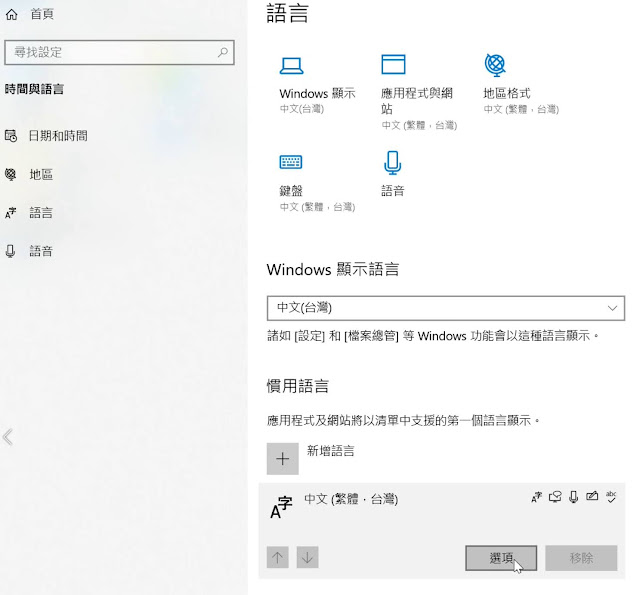Viewport: 640px width, 595px height.
Task: Open 語音 in the sidebar
Action: (41, 251)
